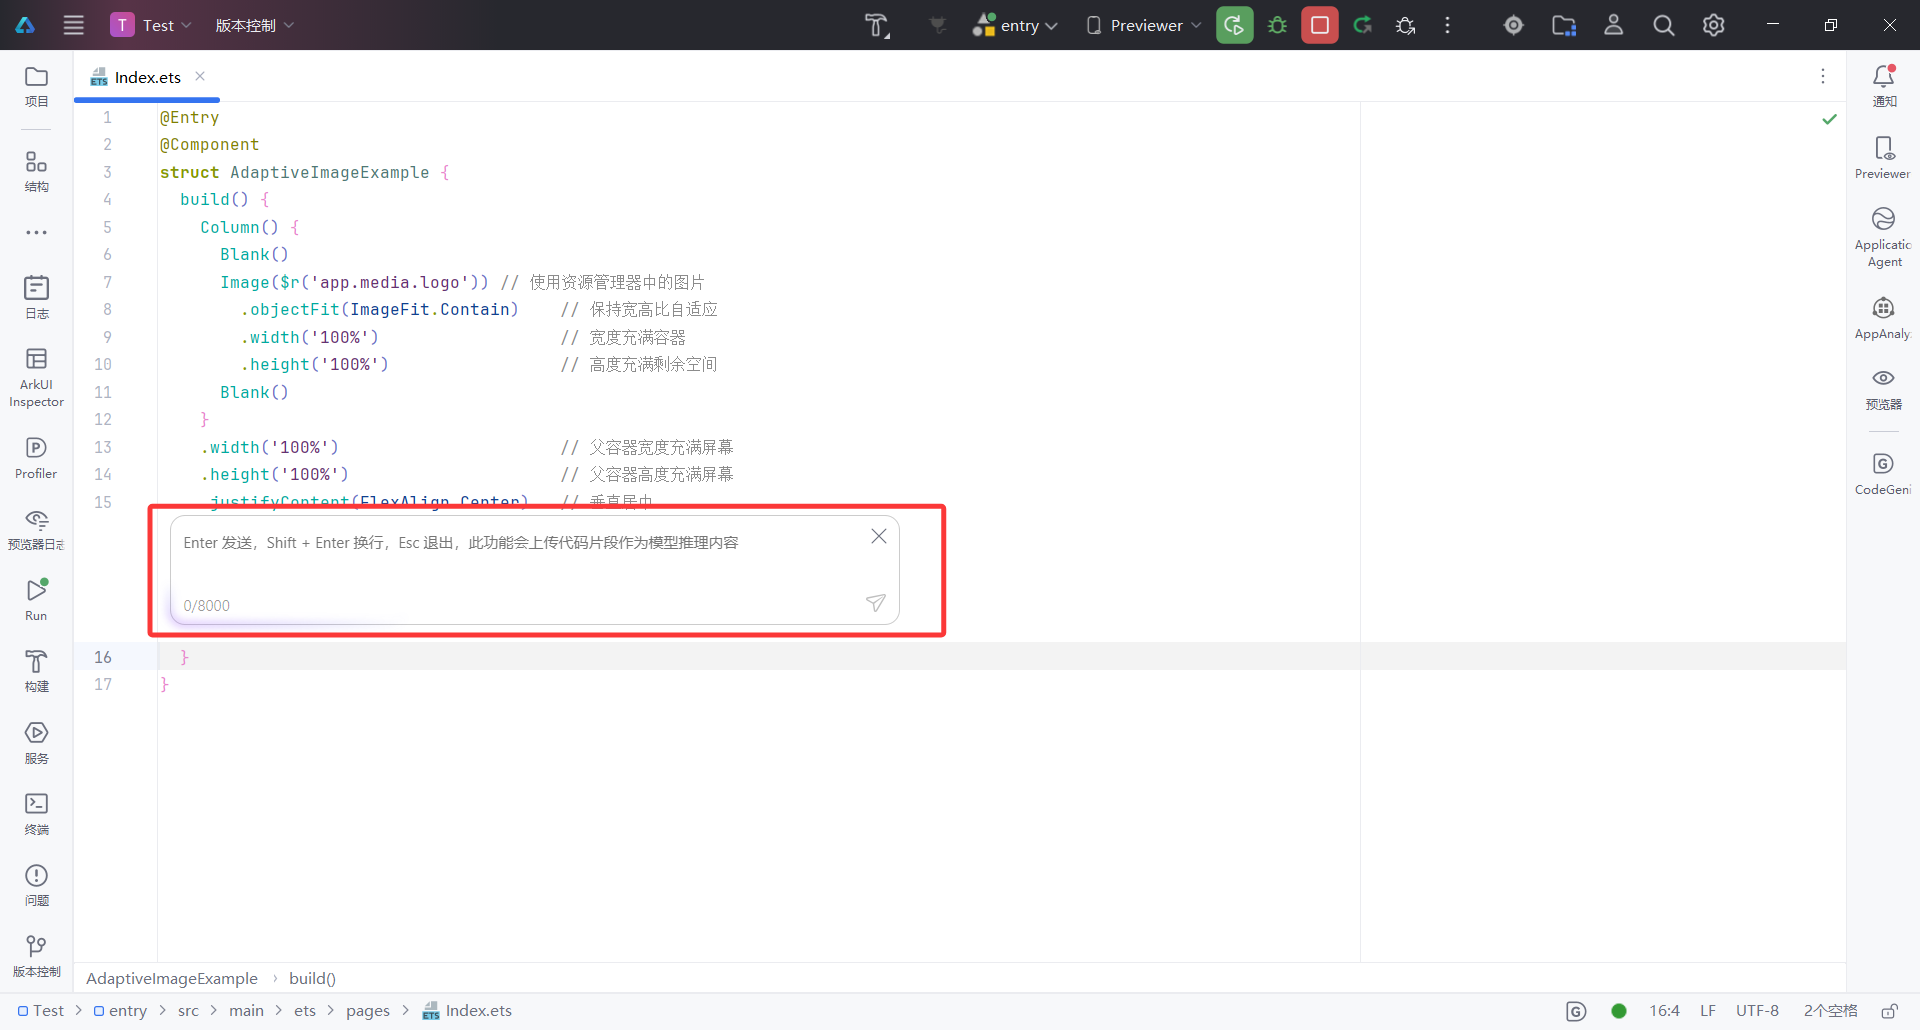The width and height of the screenshot is (1920, 1030).
Task: Open the Previewer (预览器) eye panel
Action: [x=1883, y=389]
